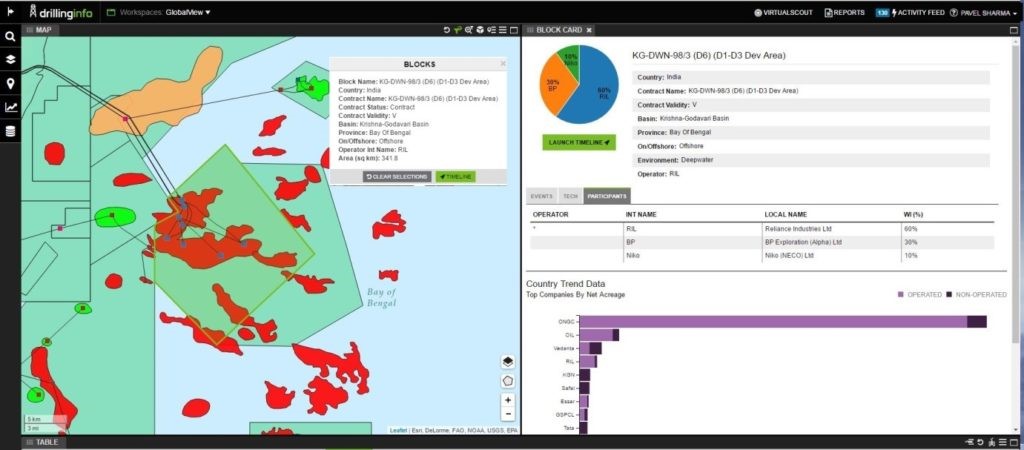This screenshot has width=1024, height=450.
Task: Zoom out on the map
Action: (508, 414)
